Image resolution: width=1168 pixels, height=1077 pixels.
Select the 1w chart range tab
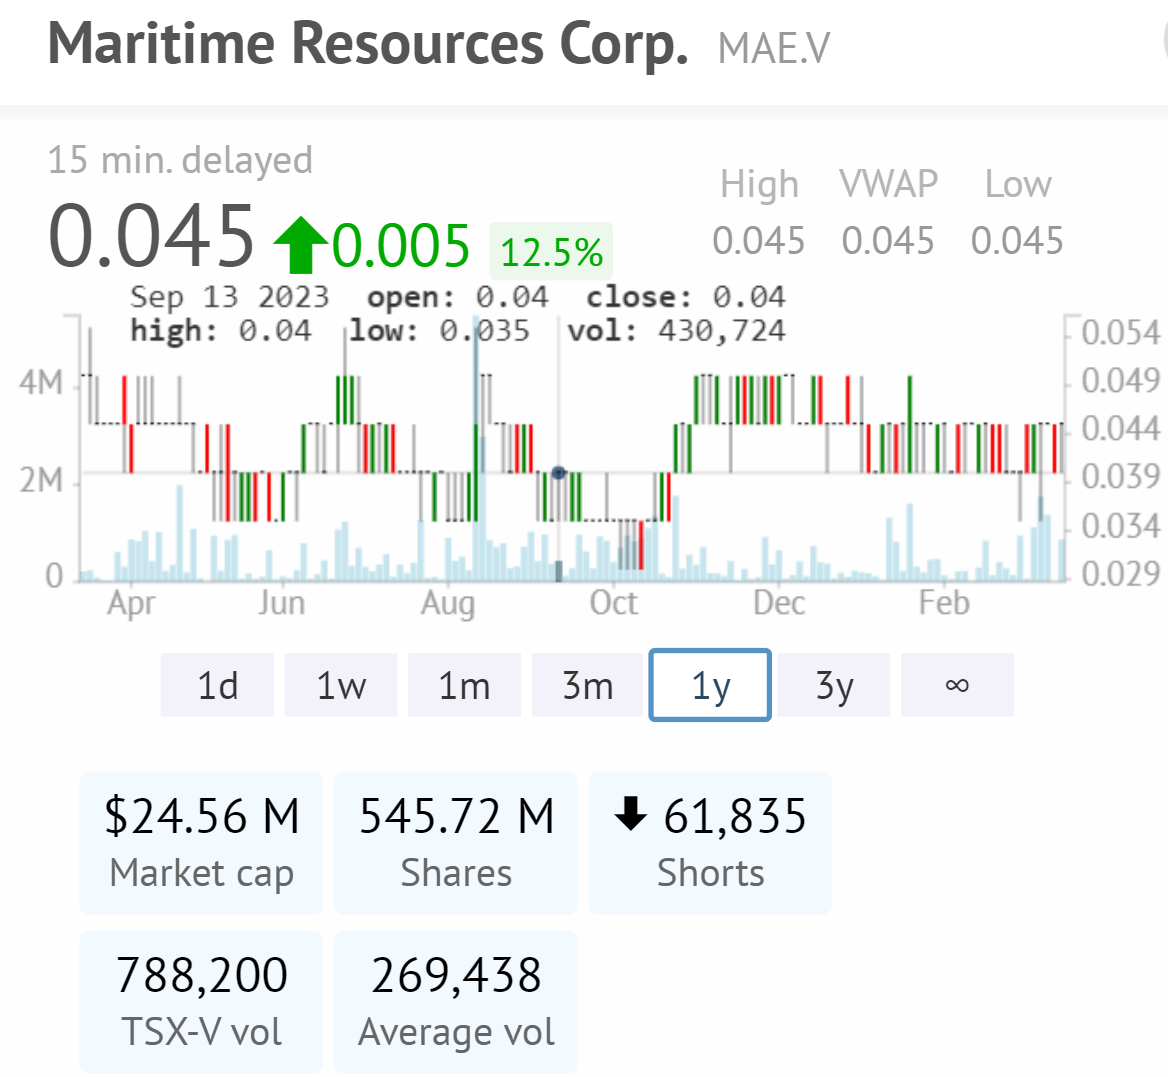coord(340,685)
